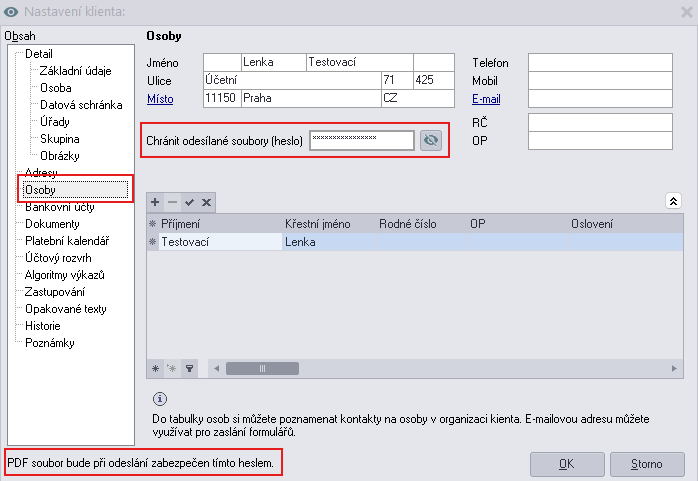The height and width of the screenshot is (481, 698).
Task: Click the first asterisk icon below the table
Action: (x=155, y=368)
